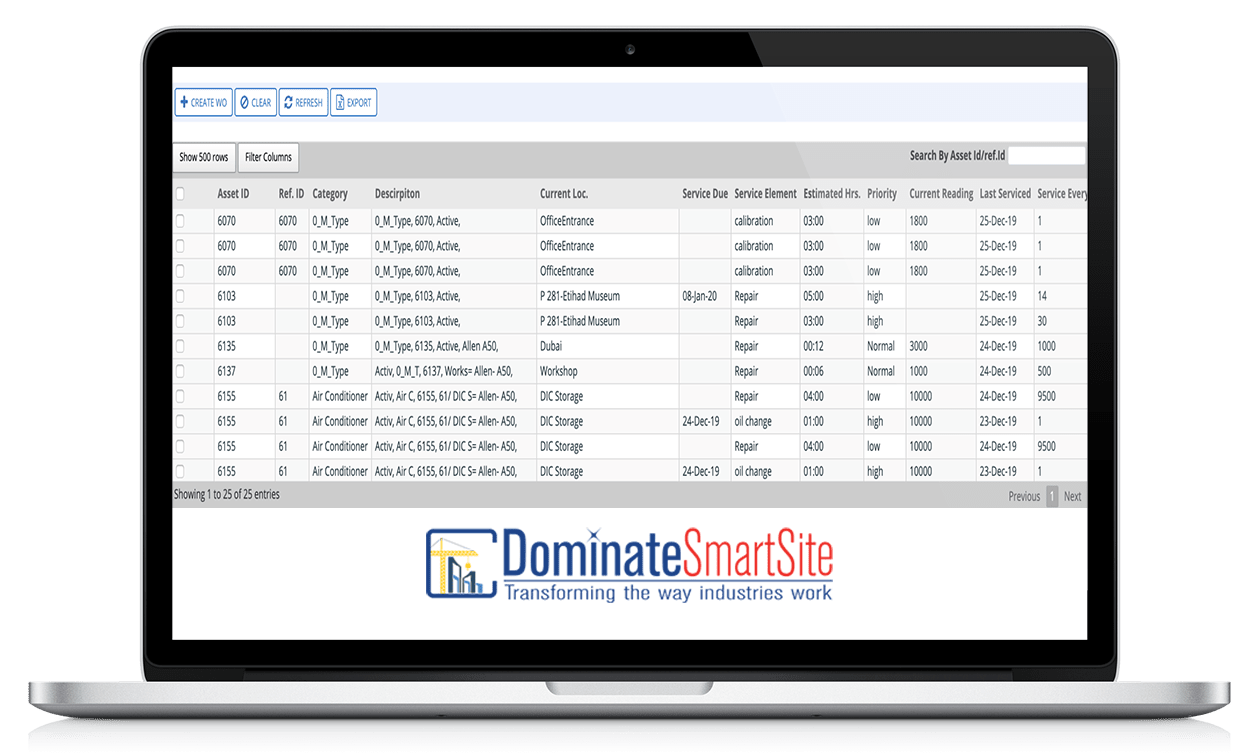Click the Current Reading value "3000"
The height and width of the screenshot is (756, 1260).
click(919, 346)
